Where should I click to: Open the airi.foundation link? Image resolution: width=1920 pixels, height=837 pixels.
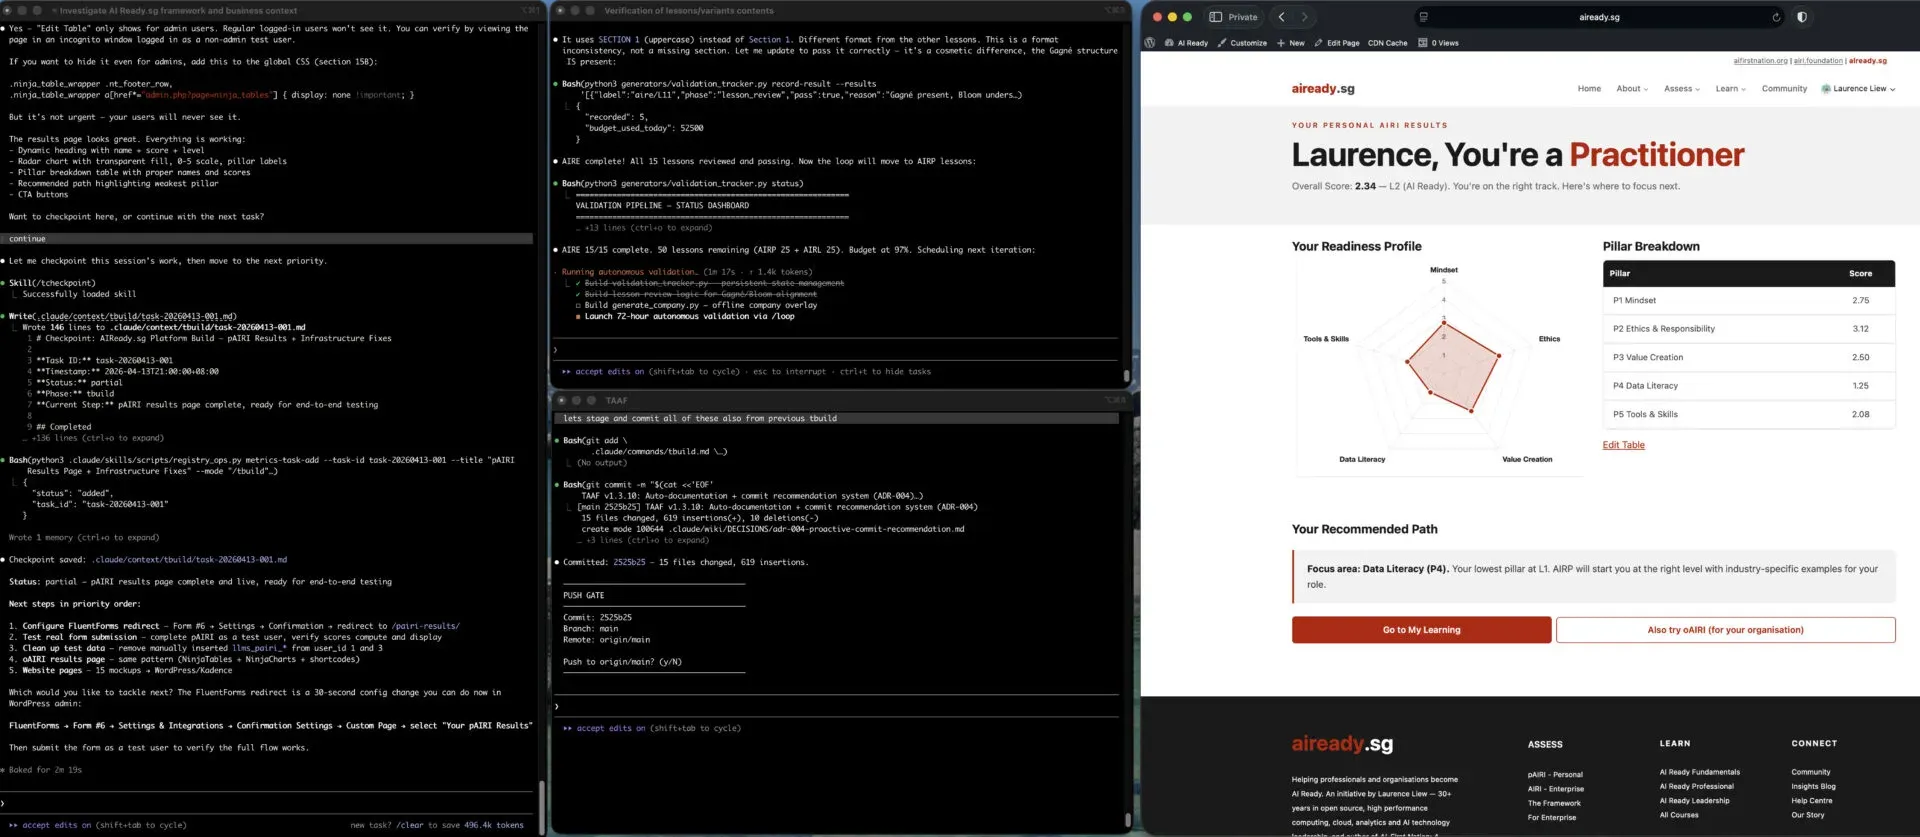[x=1818, y=61]
